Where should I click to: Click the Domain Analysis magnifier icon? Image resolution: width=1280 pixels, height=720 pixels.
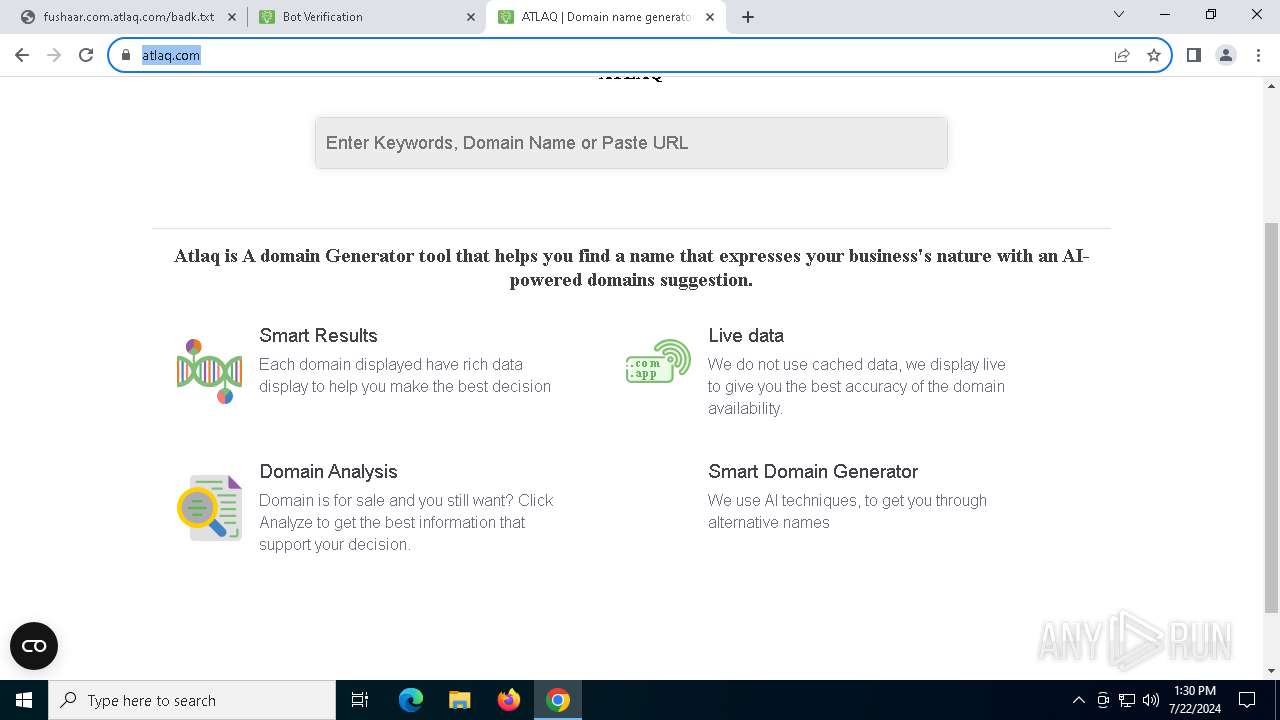tap(210, 508)
